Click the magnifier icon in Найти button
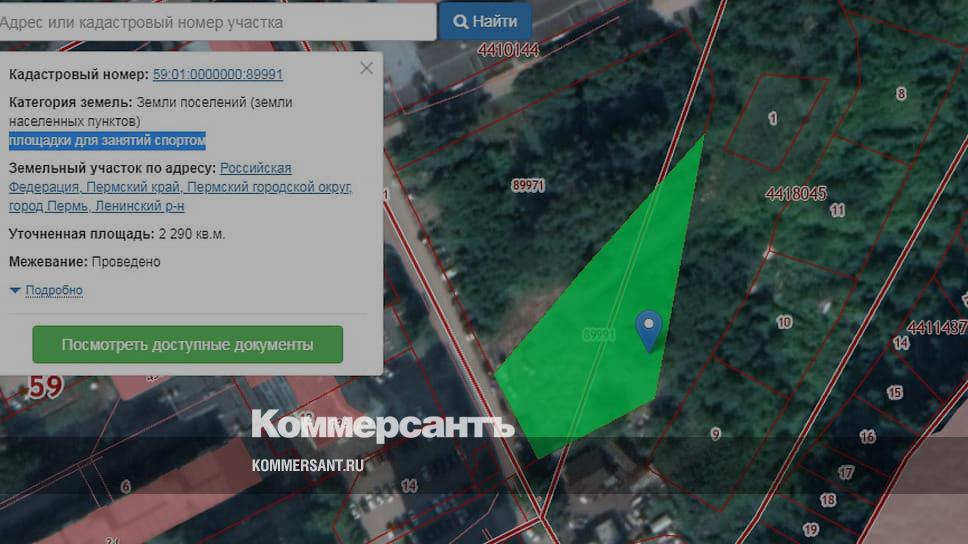968x544 pixels. (461, 21)
